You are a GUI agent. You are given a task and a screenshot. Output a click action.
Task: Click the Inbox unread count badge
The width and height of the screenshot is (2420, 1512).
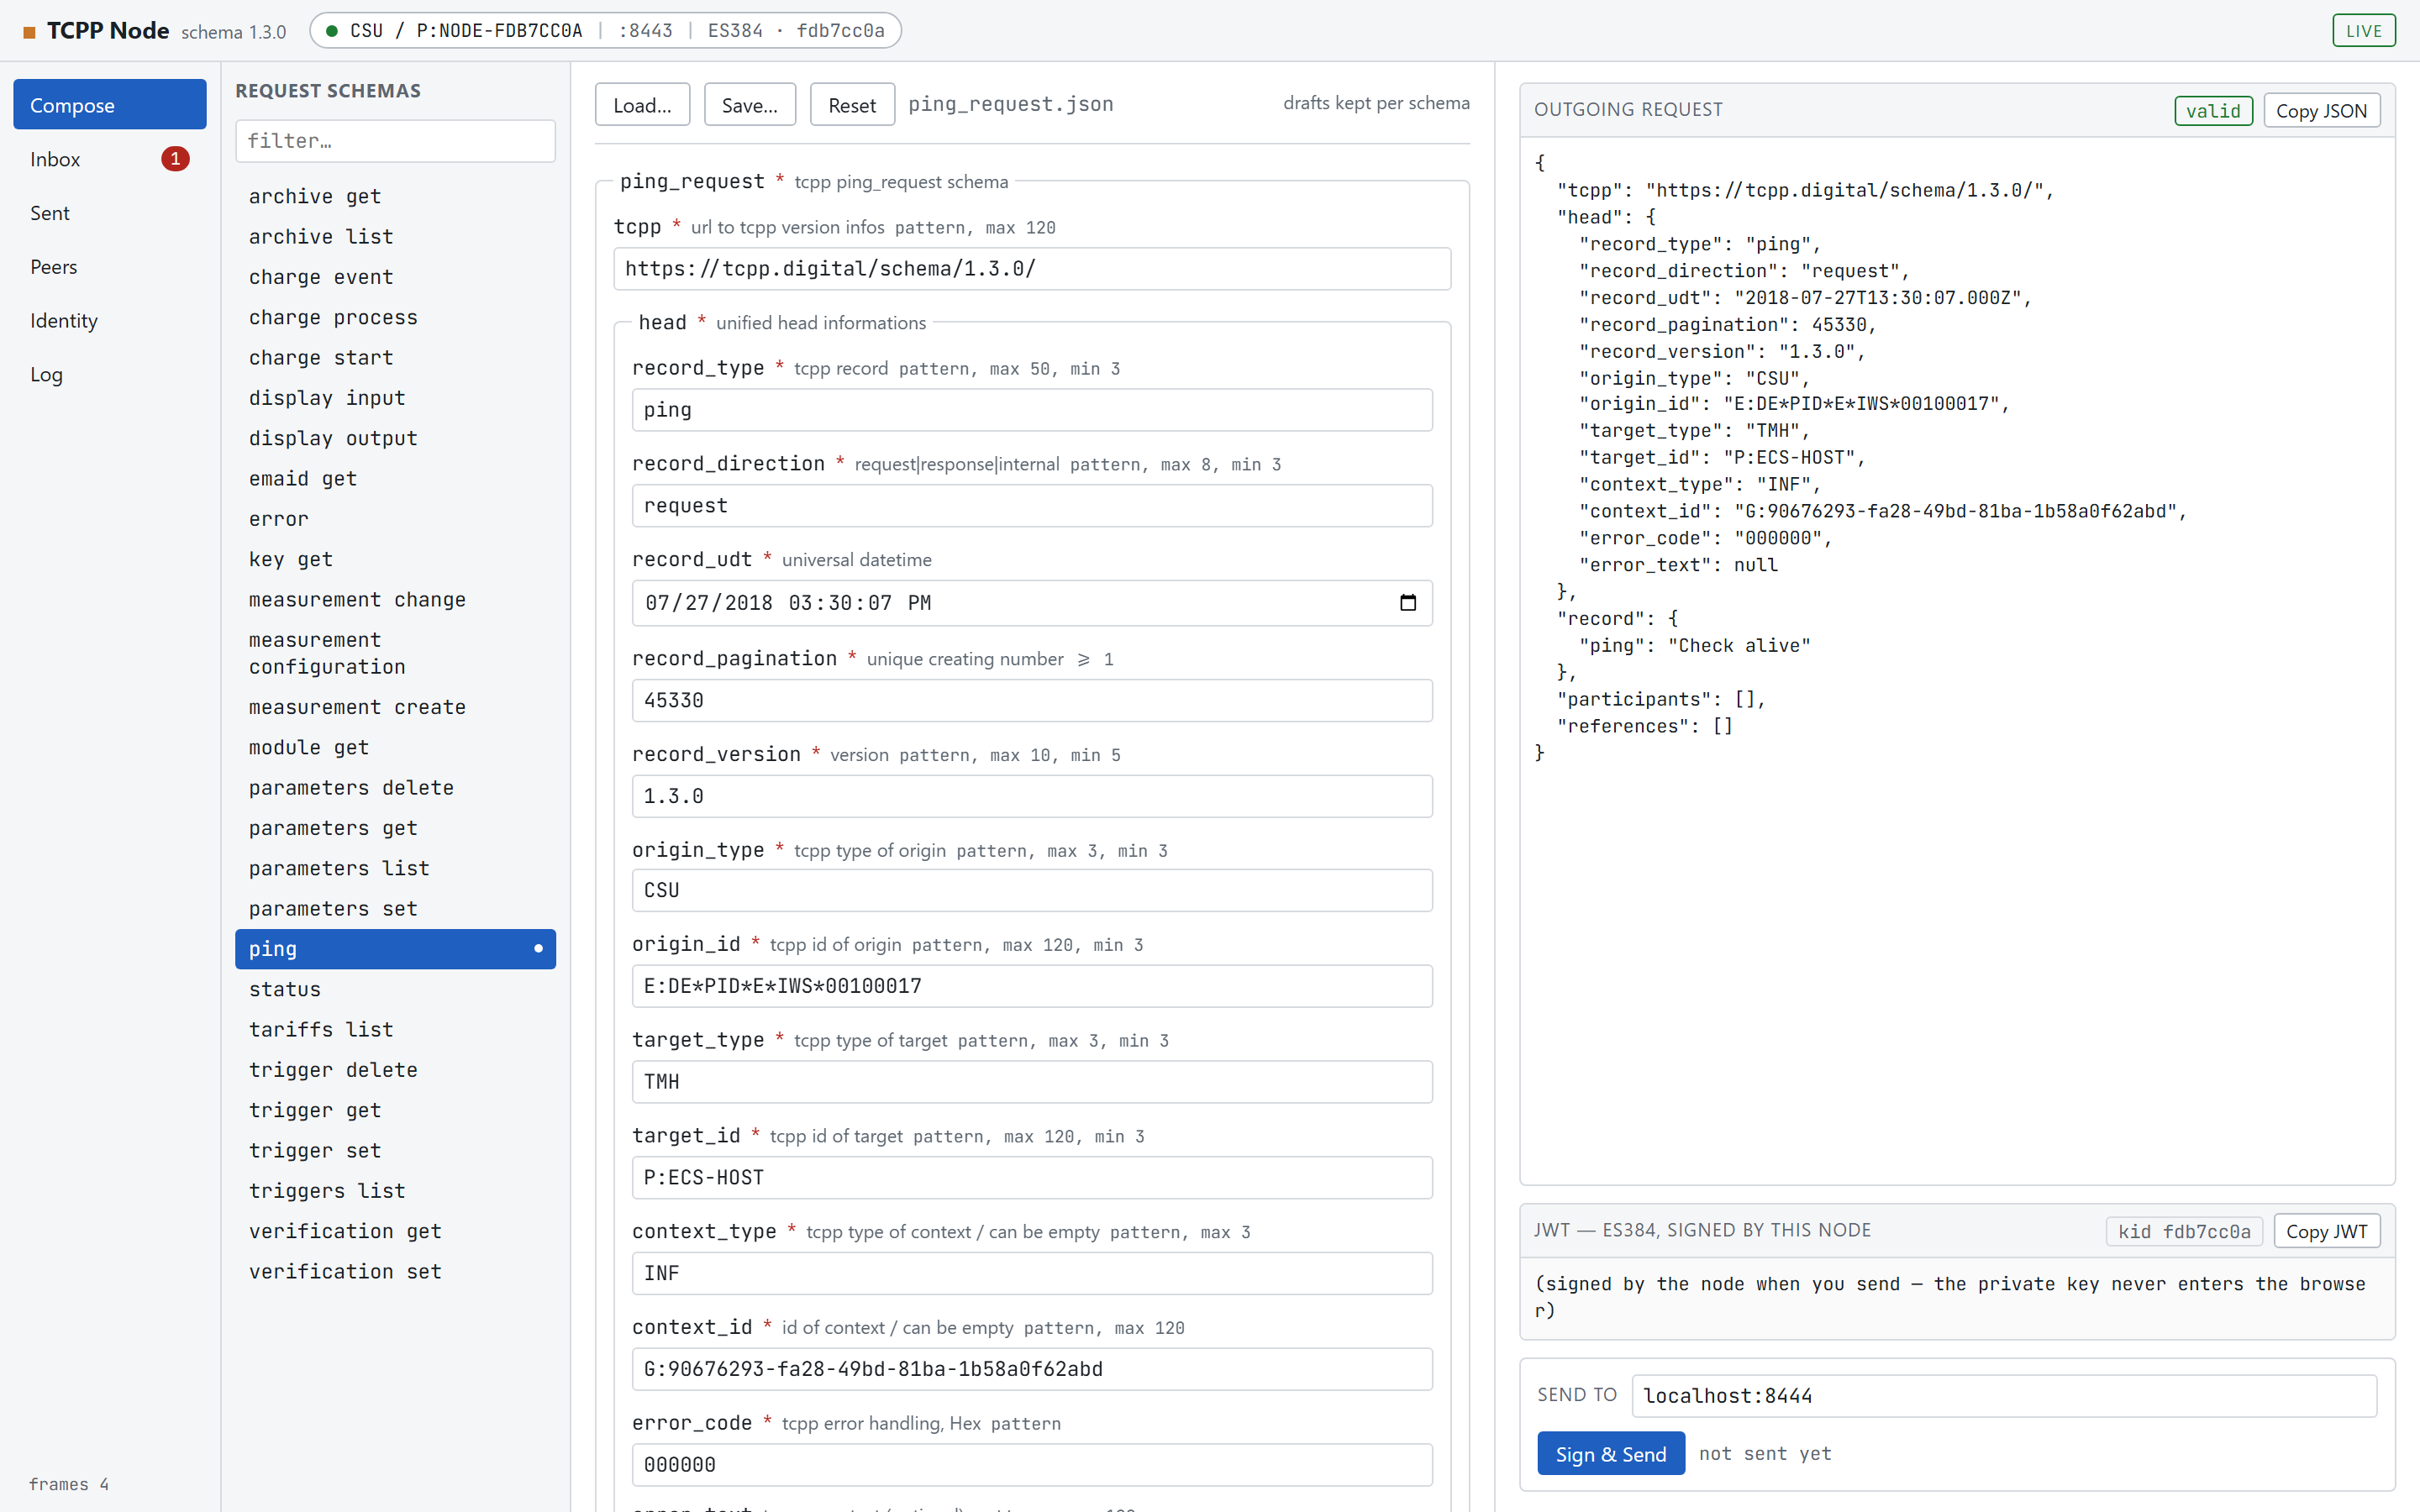click(175, 159)
